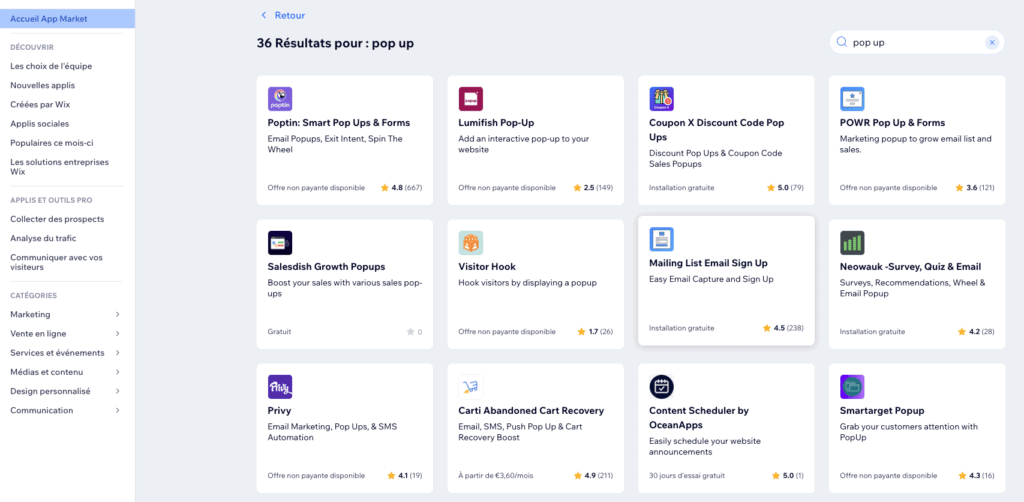
Task: Expand the Médias et contenu chevron
Action: tap(118, 372)
